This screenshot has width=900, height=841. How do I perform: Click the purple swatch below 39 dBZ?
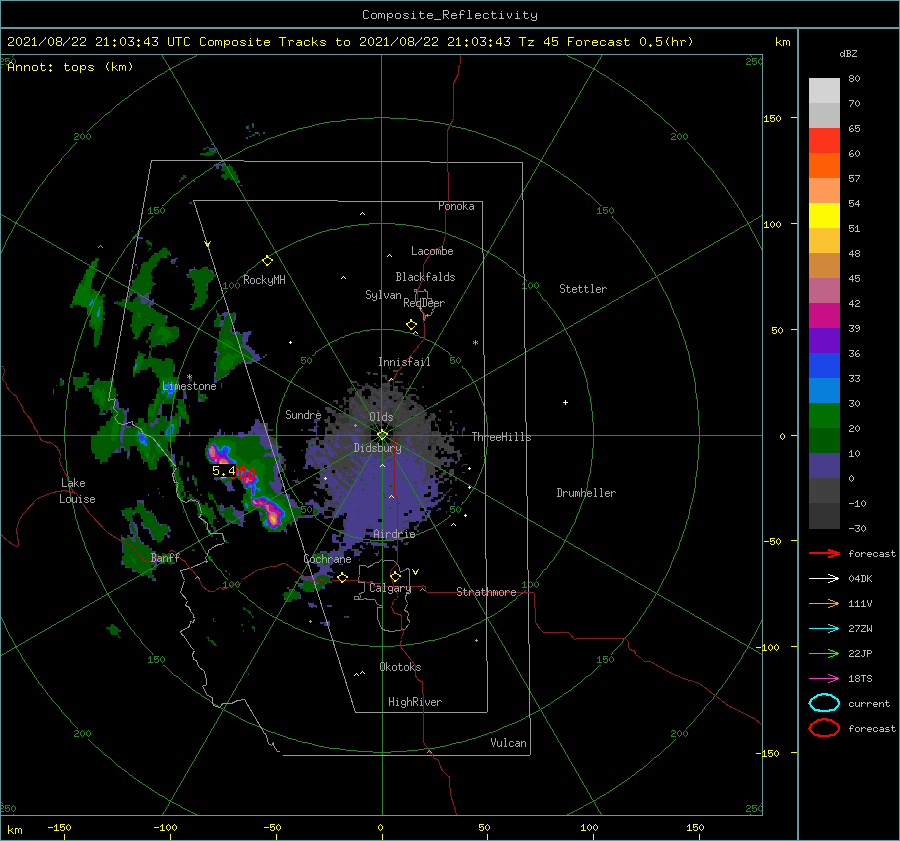point(824,341)
